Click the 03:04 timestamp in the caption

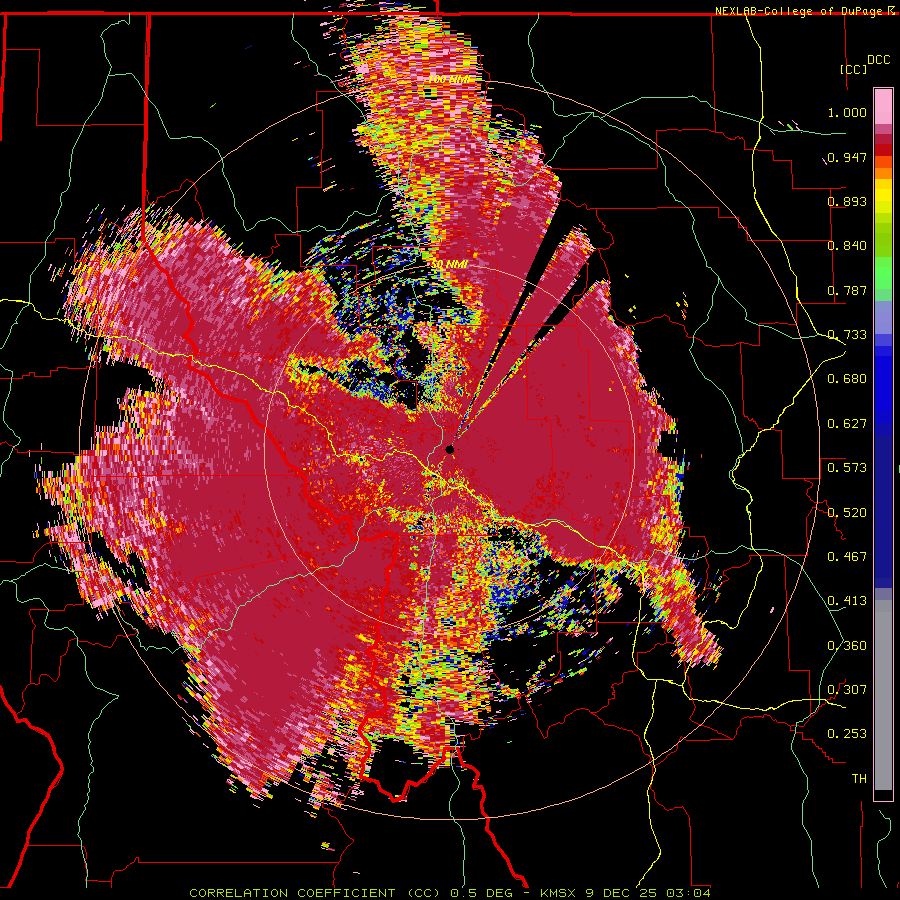[688, 893]
